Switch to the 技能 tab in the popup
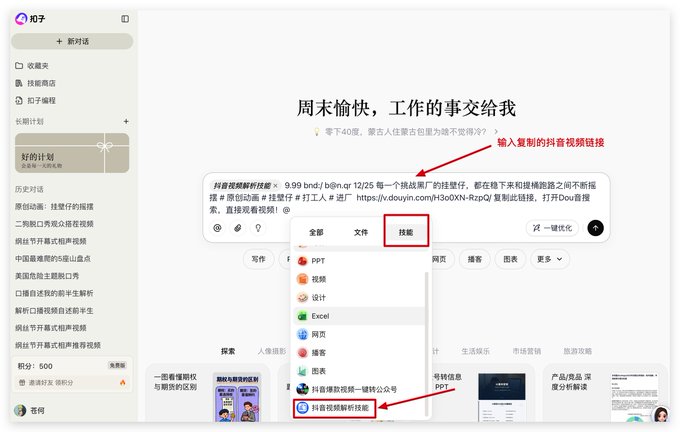Image resolution: width=680 pixels, height=432 pixels. tap(406, 232)
